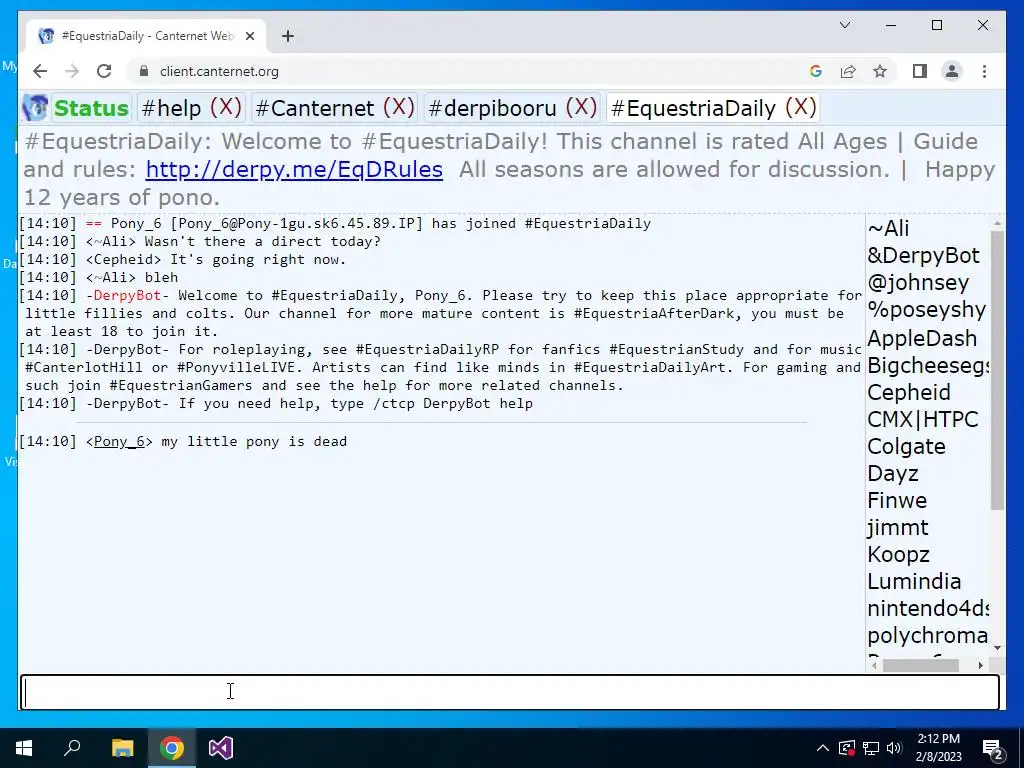The image size is (1024, 768).
Task: Open the browser side panel
Action: [920, 71]
